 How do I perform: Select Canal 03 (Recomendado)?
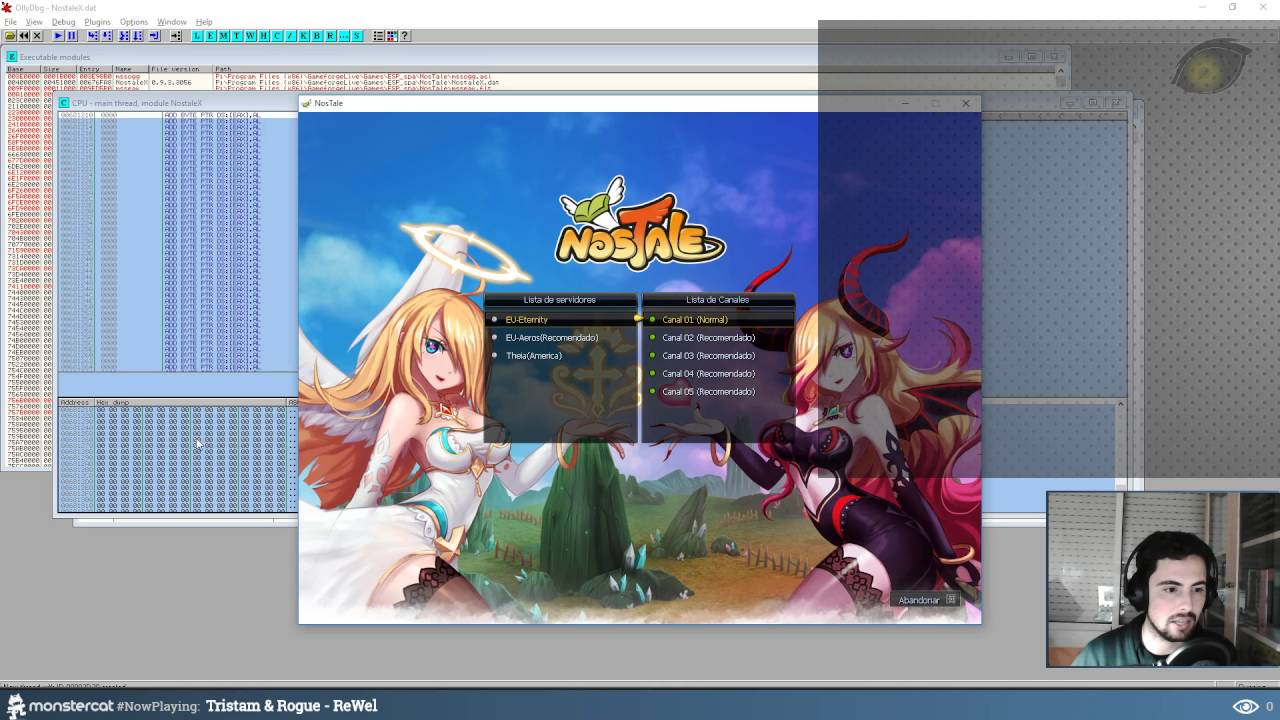coord(708,356)
